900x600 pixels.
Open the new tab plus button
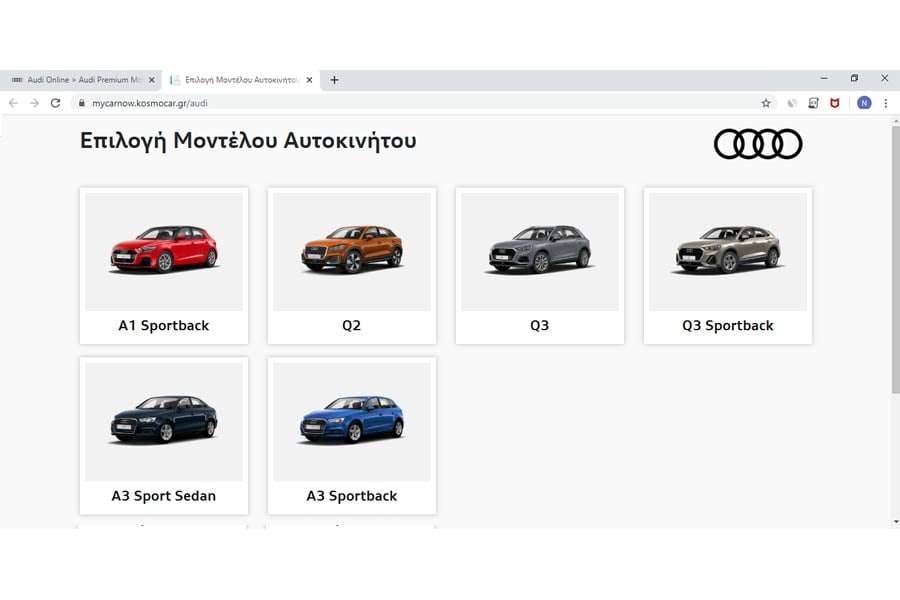tap(334, 80)
